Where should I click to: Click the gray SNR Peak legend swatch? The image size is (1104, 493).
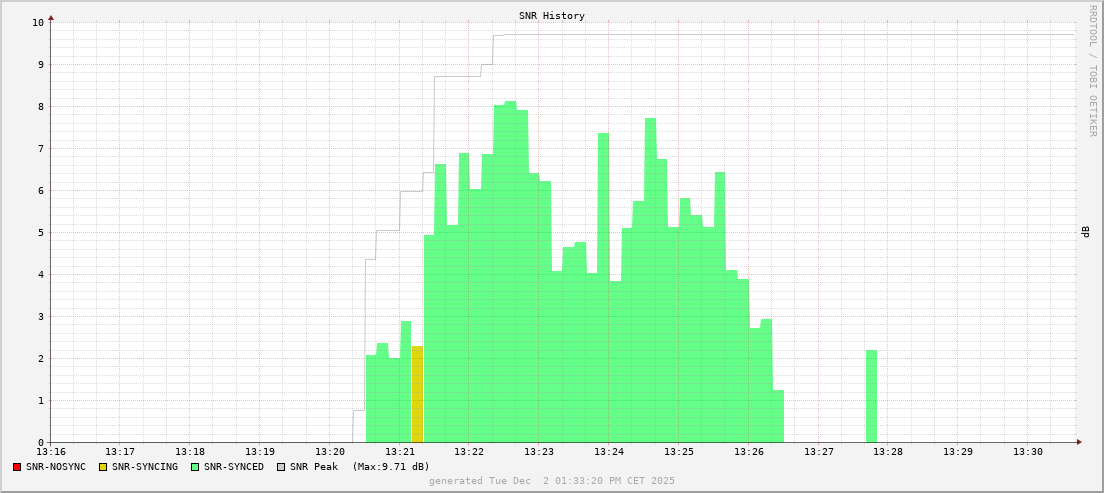281,467
